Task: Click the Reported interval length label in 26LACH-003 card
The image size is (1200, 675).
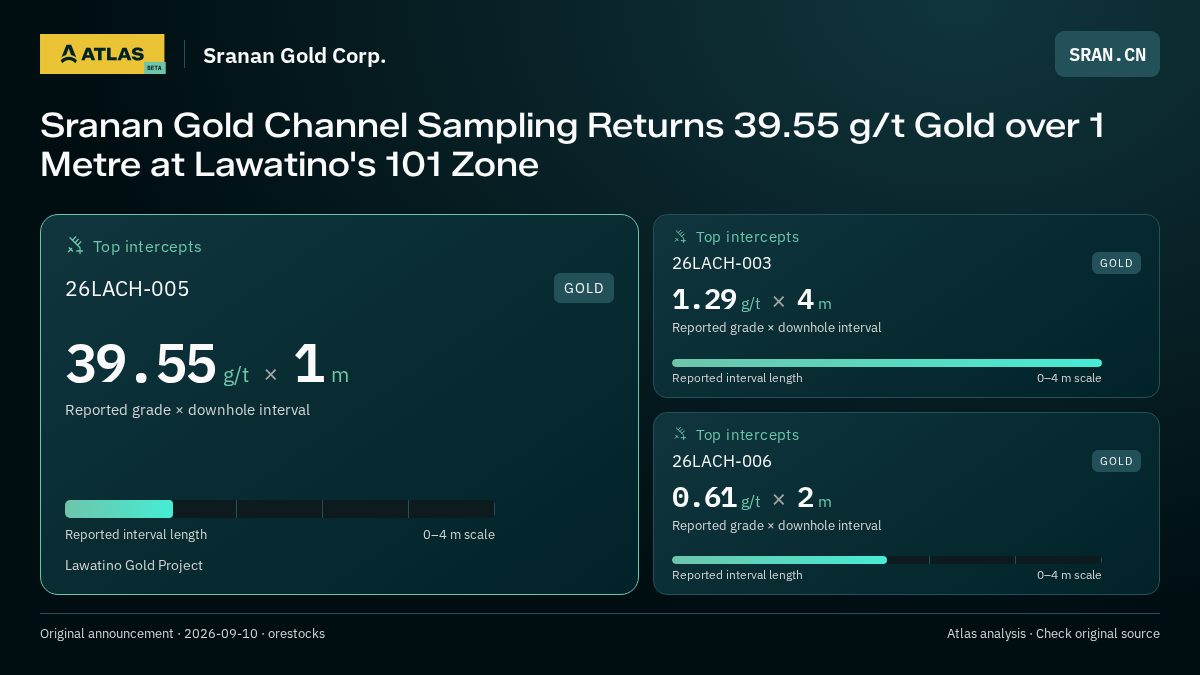Action: [x=737, y=378]
